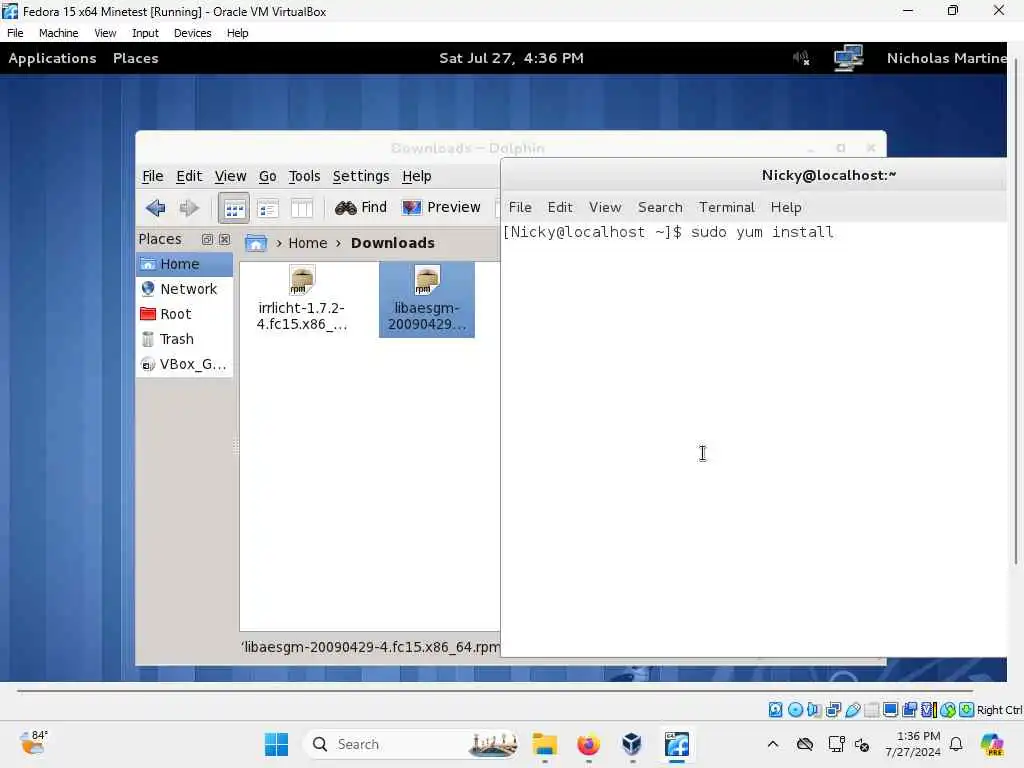The width and height of the screenshot is (1024, 768).
Task: Switch Dolphin to Details view mode
Action: [268, 208]
